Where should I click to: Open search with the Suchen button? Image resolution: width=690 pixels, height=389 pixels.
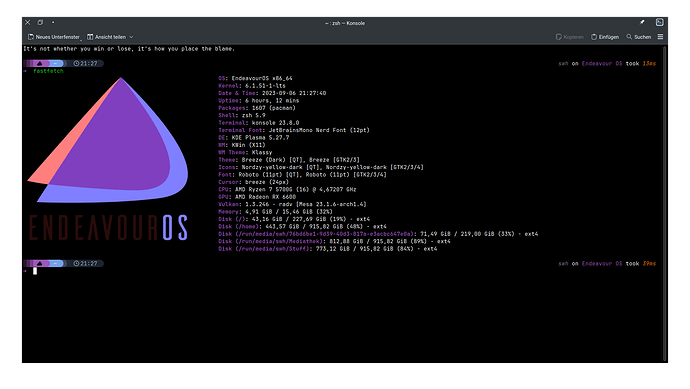(639, 37)
